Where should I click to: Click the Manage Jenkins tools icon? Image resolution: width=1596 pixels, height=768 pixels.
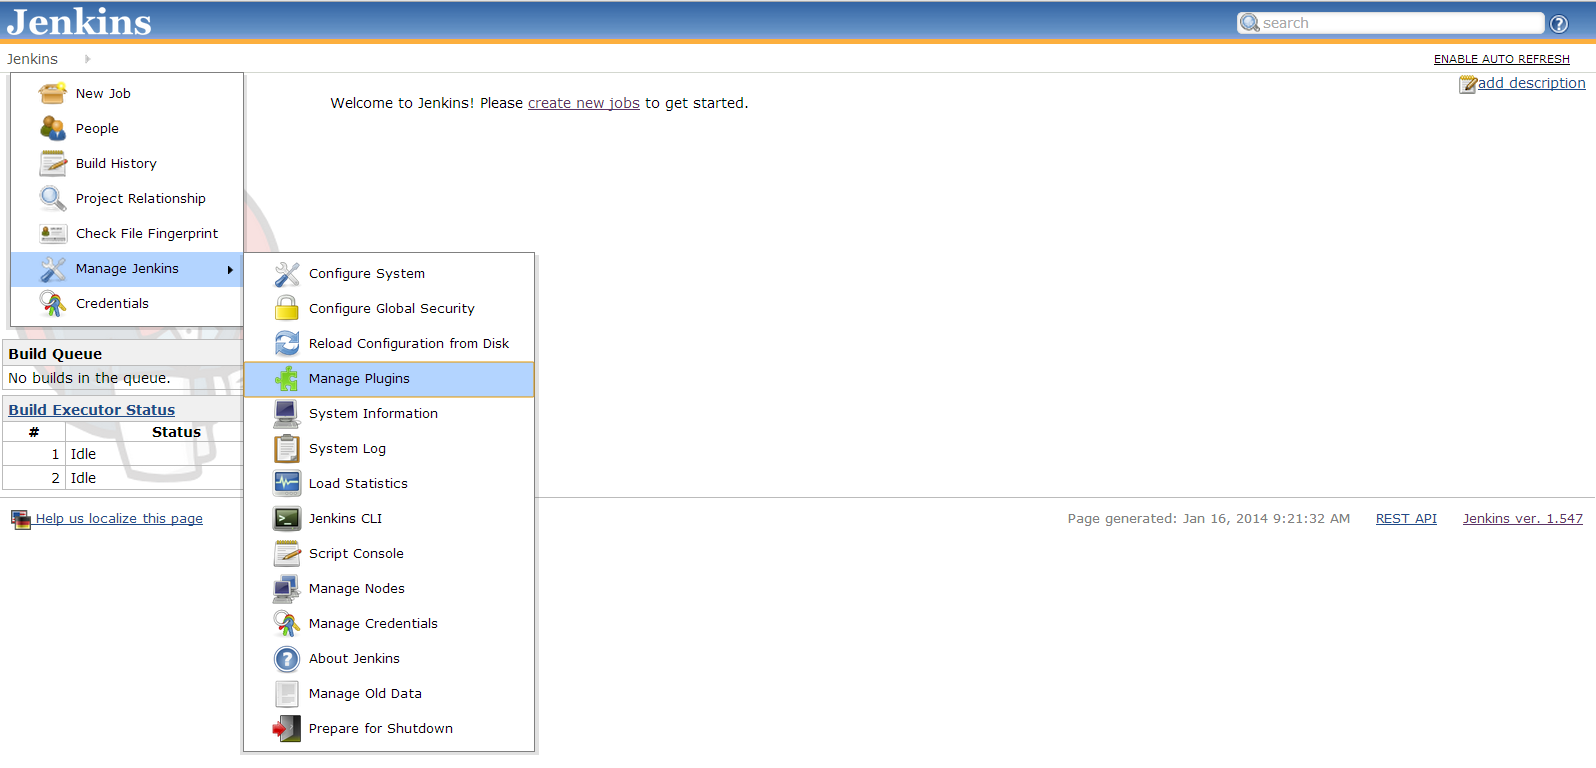pos(53,268)
